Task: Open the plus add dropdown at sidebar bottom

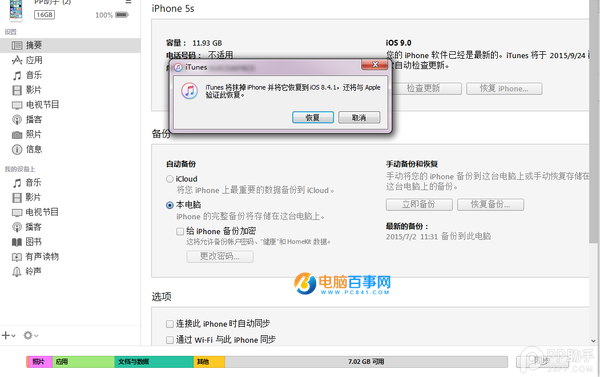Action: click(8, 336)
